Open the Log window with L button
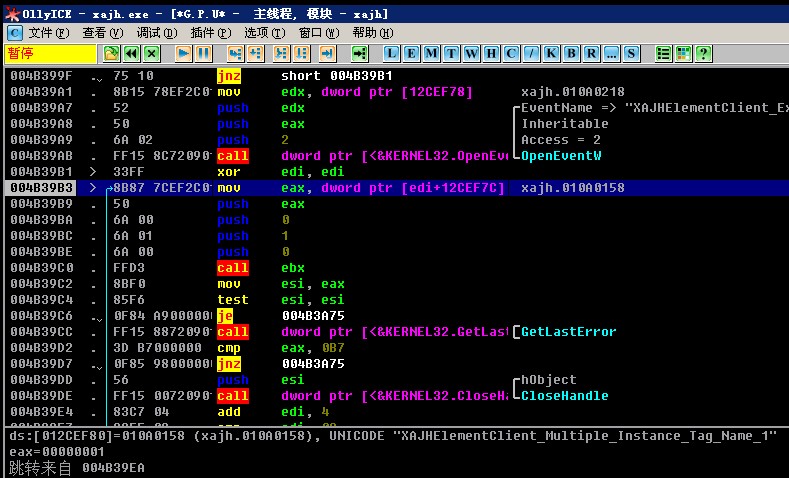Viewport: 789px width, 478px height. (x=391, y=53)
